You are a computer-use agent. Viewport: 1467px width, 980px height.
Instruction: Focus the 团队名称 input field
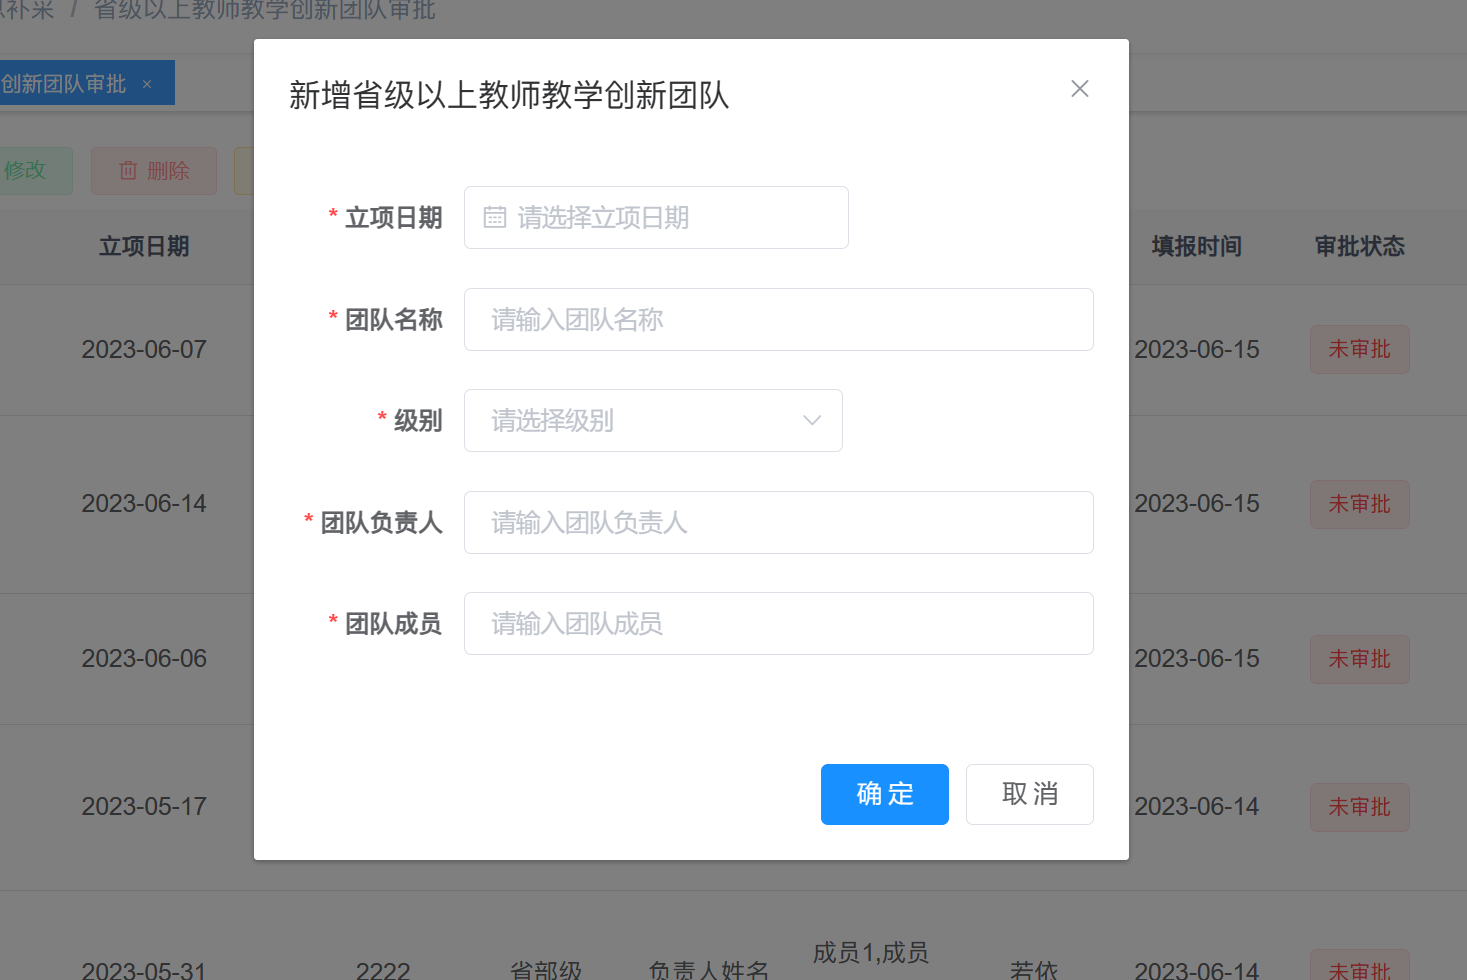(x=778, y=319)
